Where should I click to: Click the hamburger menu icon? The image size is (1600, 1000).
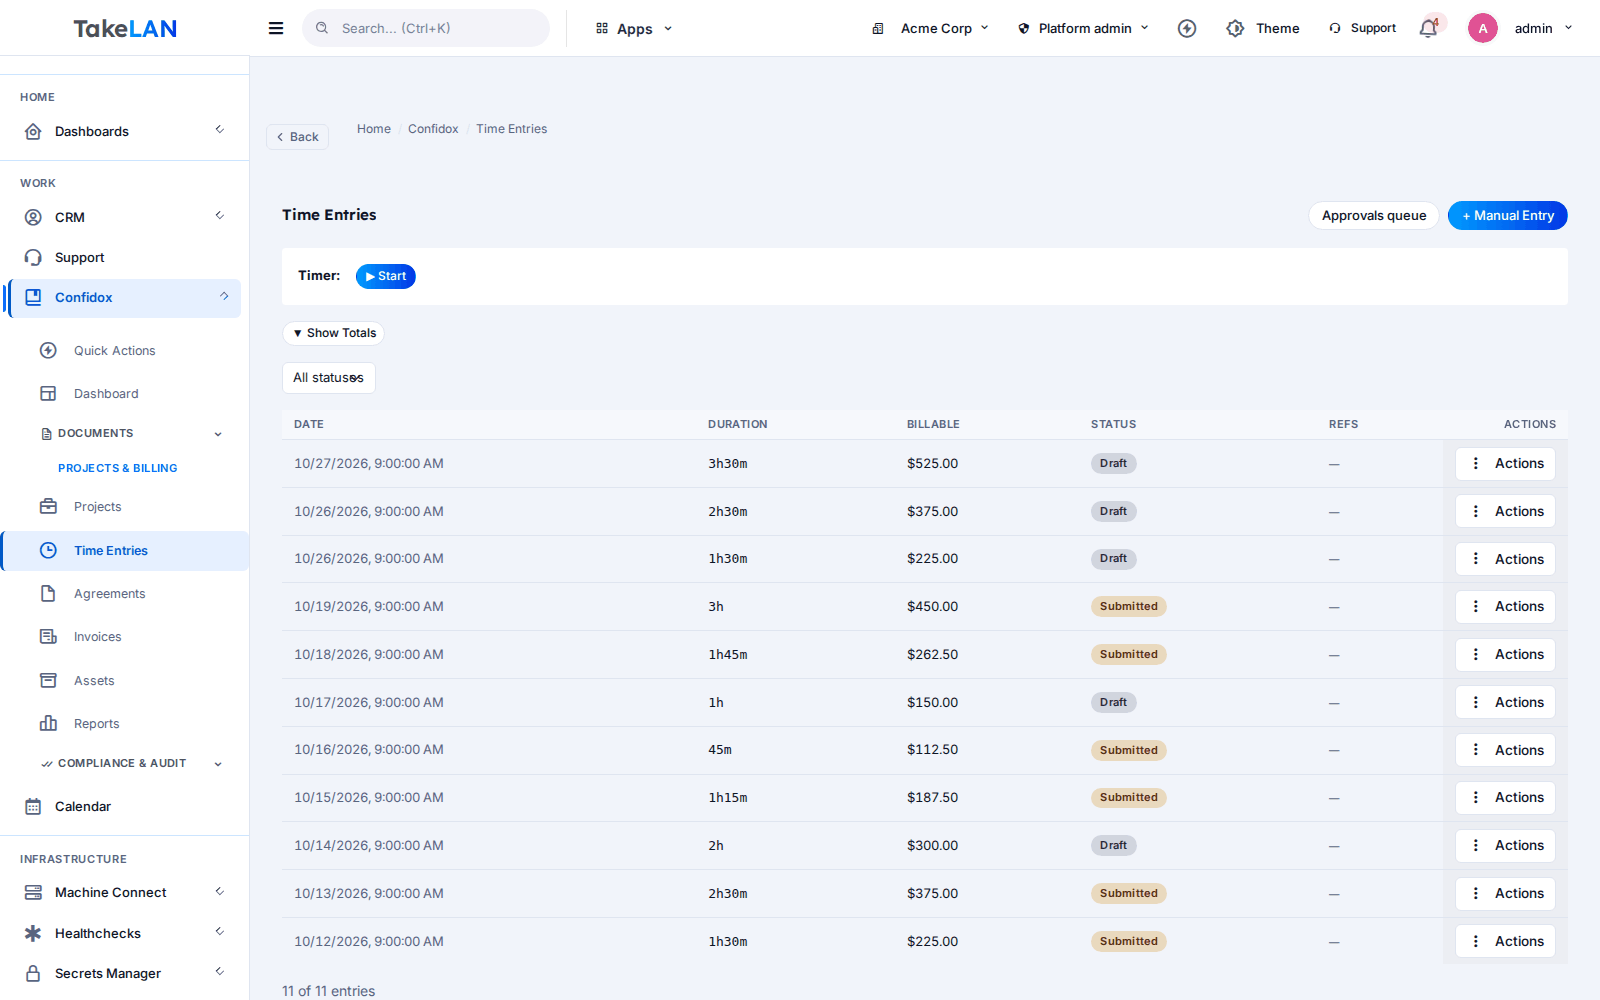[276, 28]
